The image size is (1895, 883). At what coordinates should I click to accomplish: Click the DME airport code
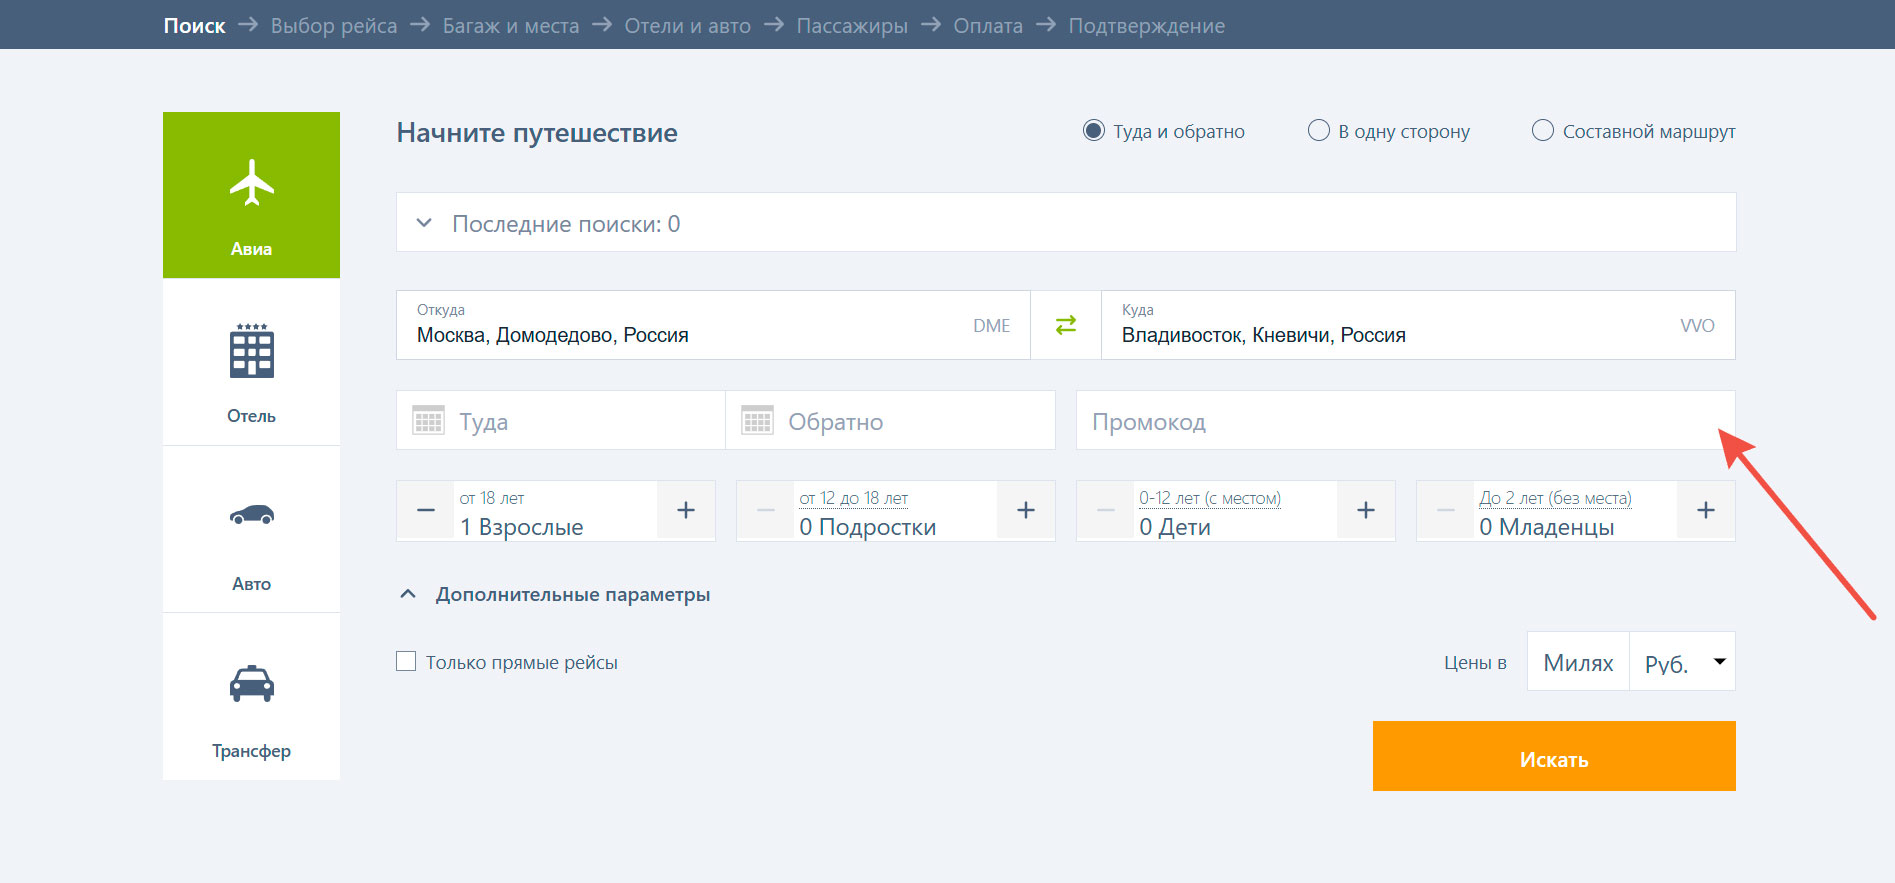click(992, 325)
